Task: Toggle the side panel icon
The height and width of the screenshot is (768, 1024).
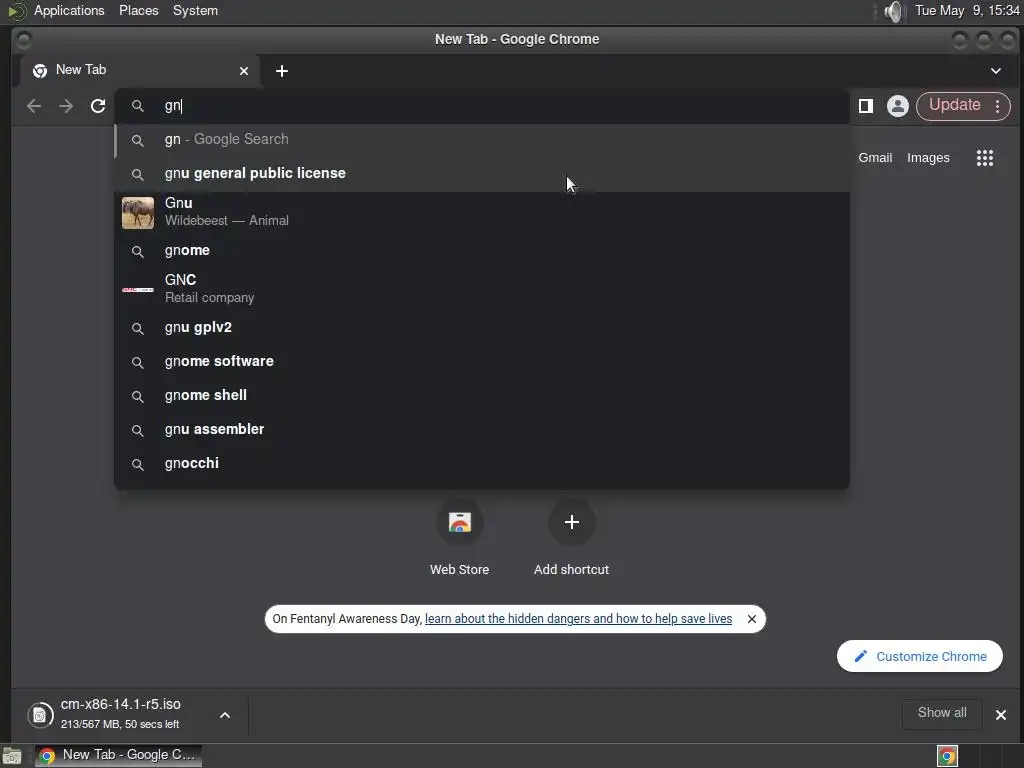Action: coord(866,106)
